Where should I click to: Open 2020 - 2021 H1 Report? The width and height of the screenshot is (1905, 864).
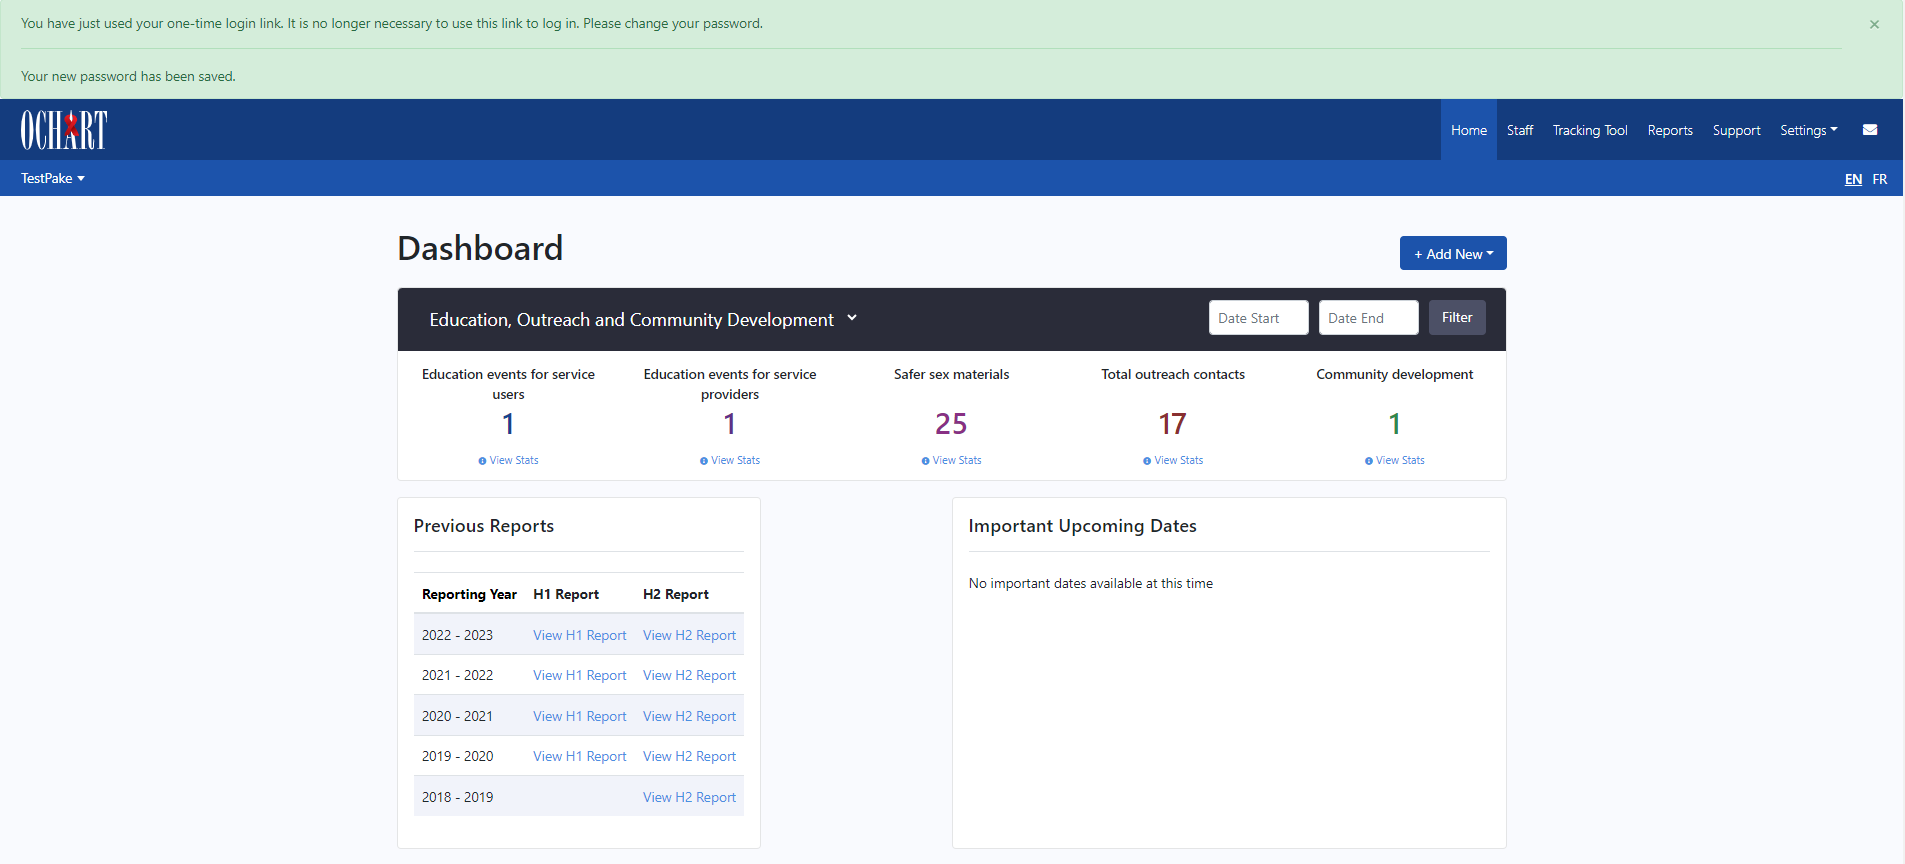pos(580,716)
